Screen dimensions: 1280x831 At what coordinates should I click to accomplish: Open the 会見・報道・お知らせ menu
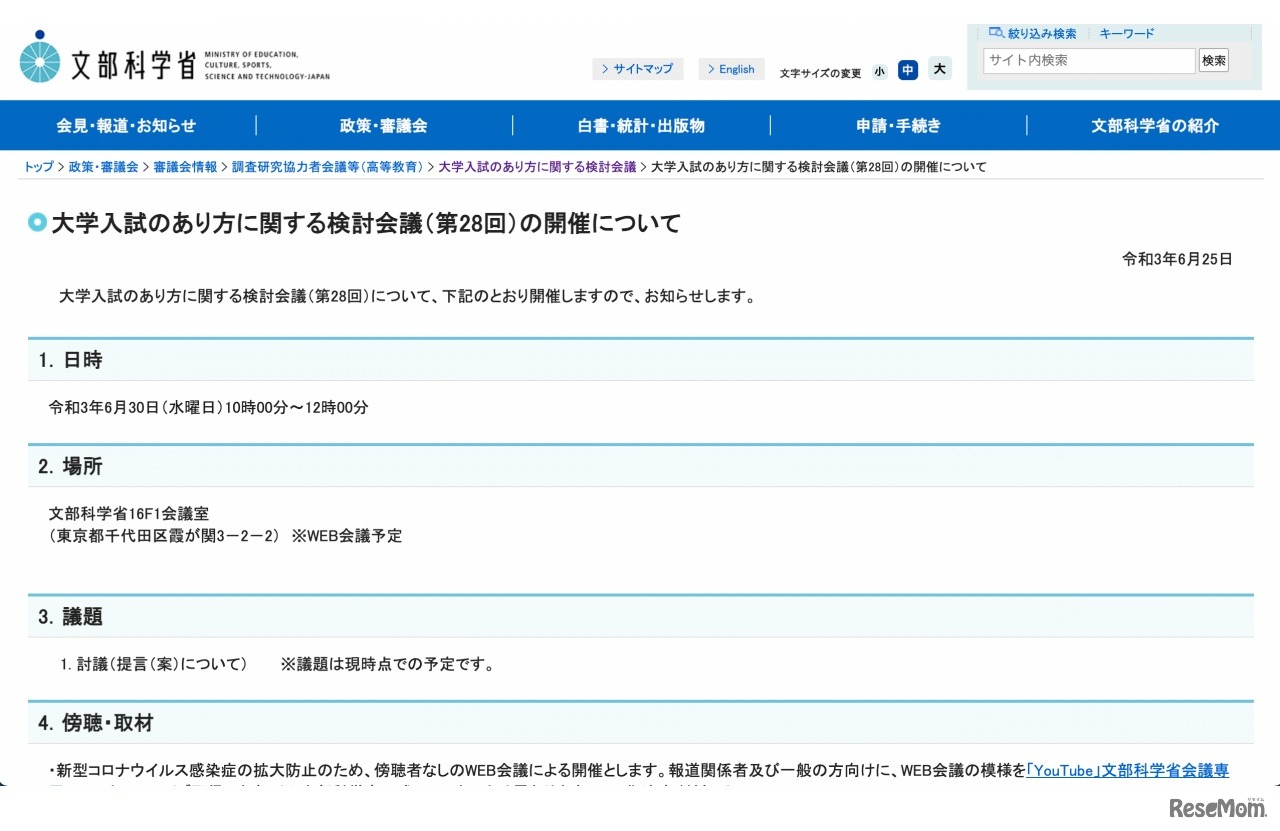point(127,125)
